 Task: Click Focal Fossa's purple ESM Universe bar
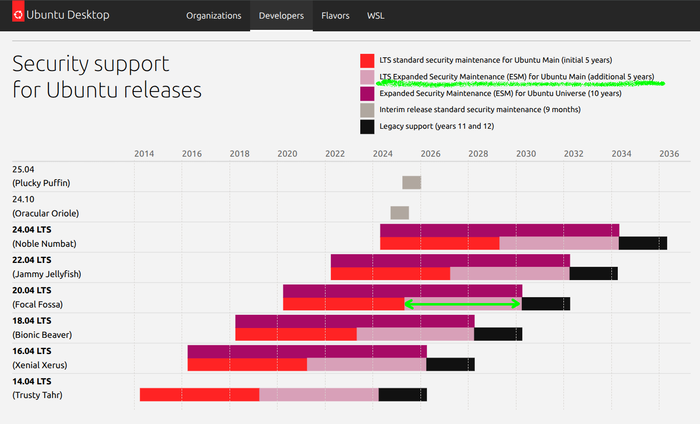403,291
